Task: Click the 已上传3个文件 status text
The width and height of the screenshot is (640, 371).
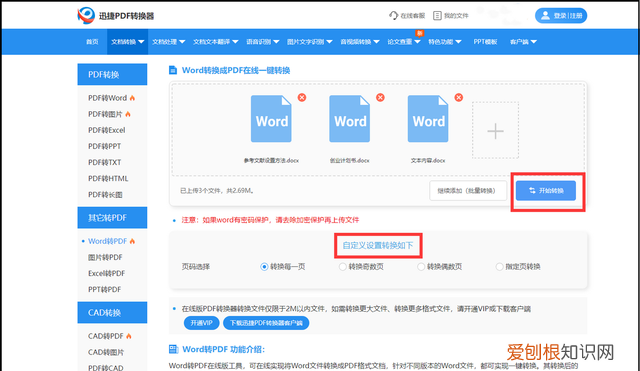Action: (x=217, y=191)
